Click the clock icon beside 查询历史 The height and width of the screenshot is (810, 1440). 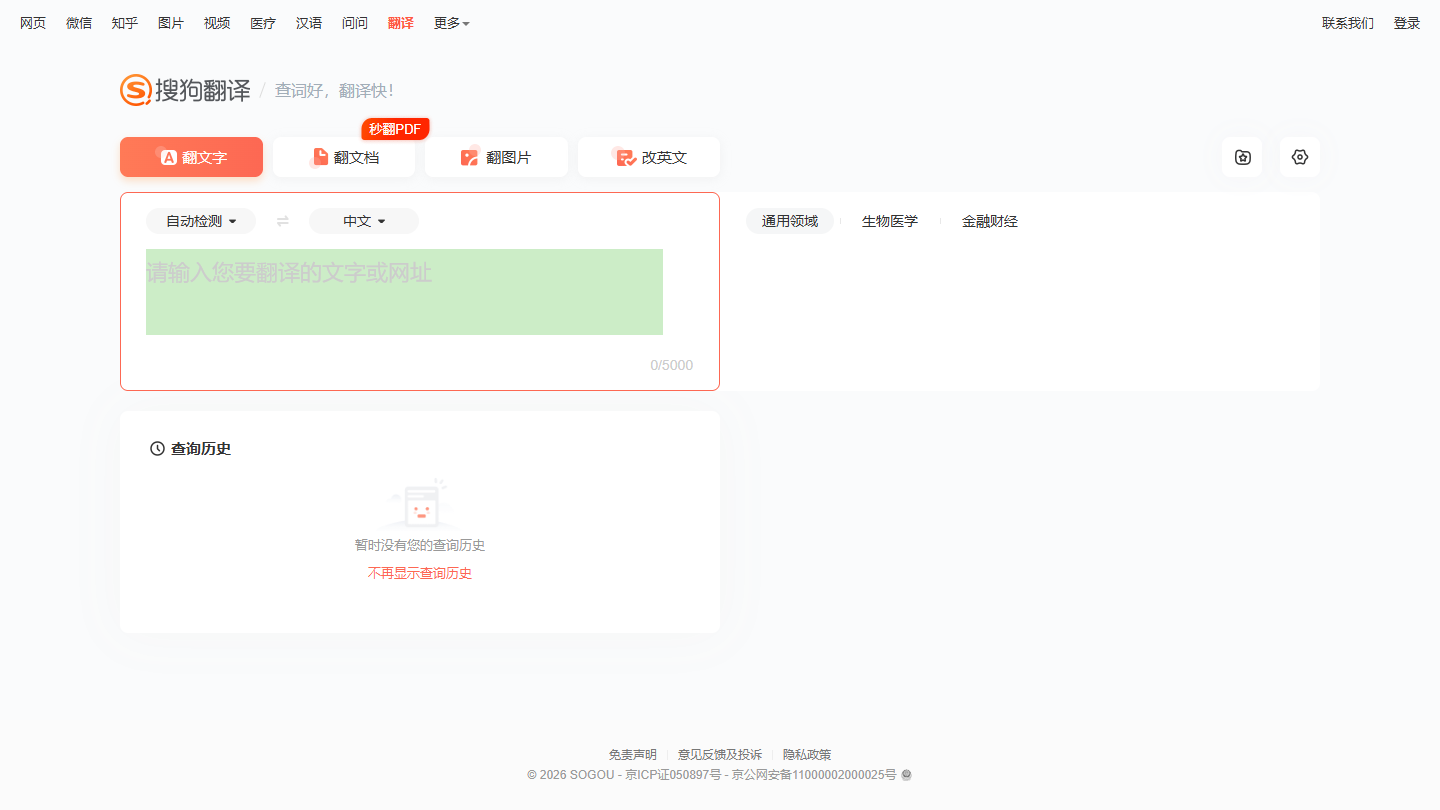coord(157,448)
